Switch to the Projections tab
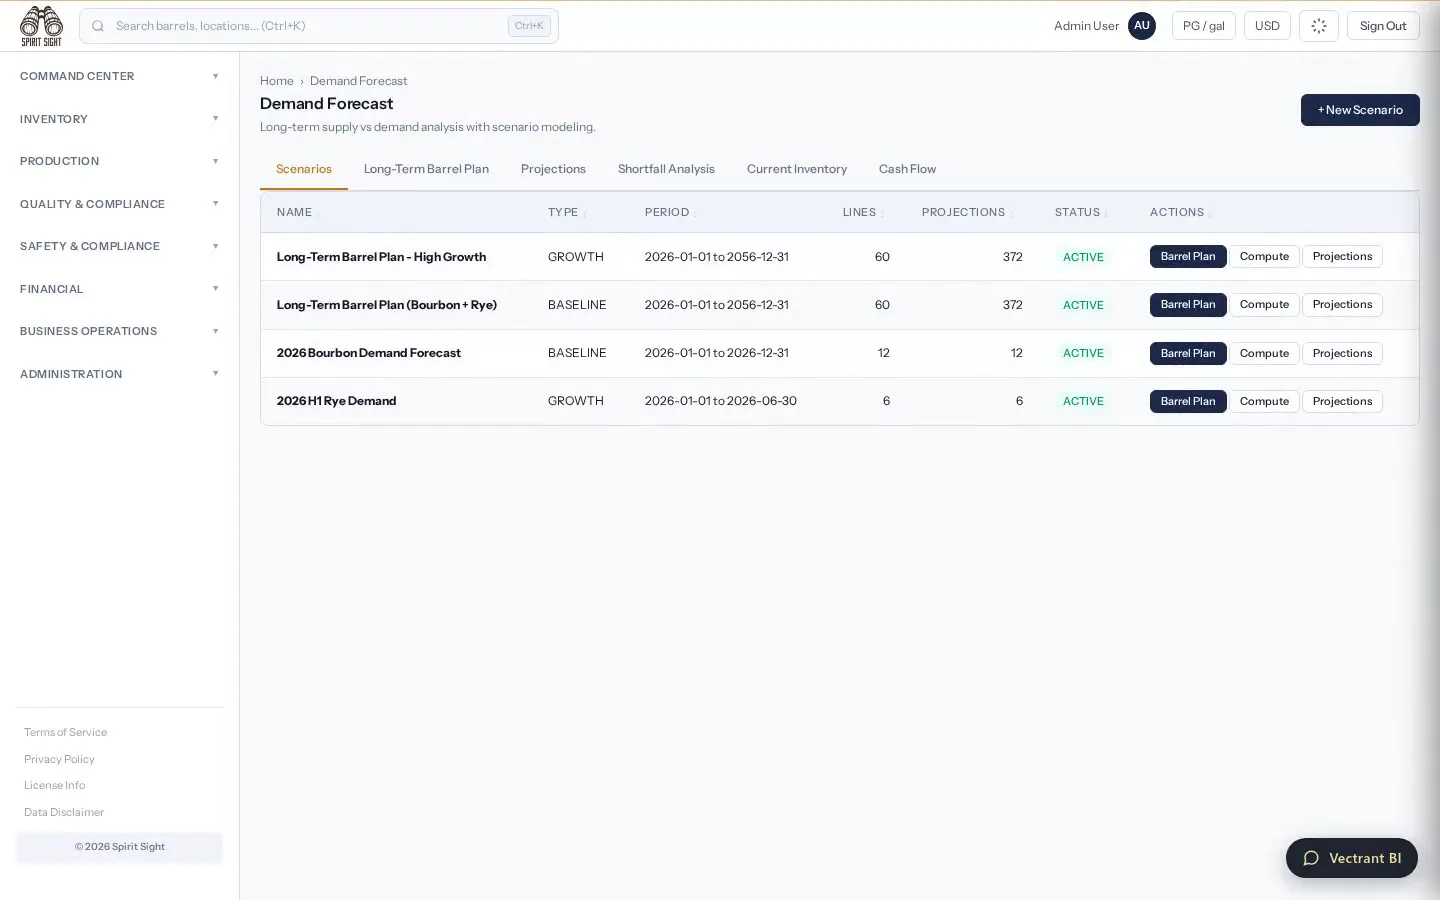 pyautogui.click(x=553, y=169)
